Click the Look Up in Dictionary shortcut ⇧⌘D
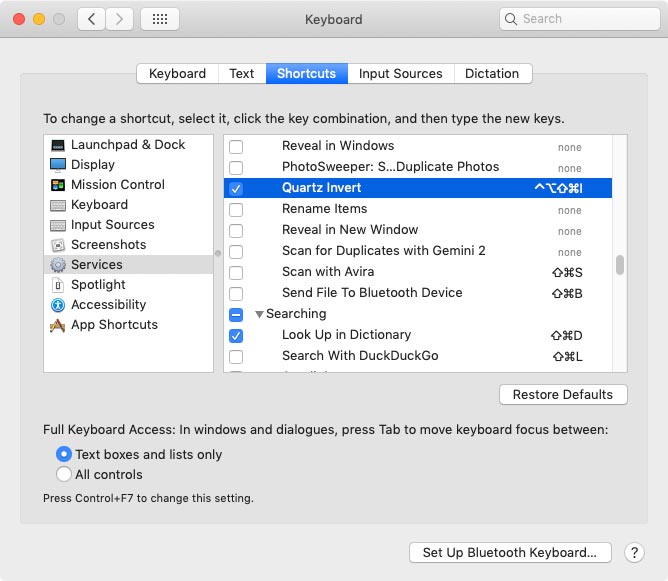Screen dimensions: 668x581 [x=567, y=336]
